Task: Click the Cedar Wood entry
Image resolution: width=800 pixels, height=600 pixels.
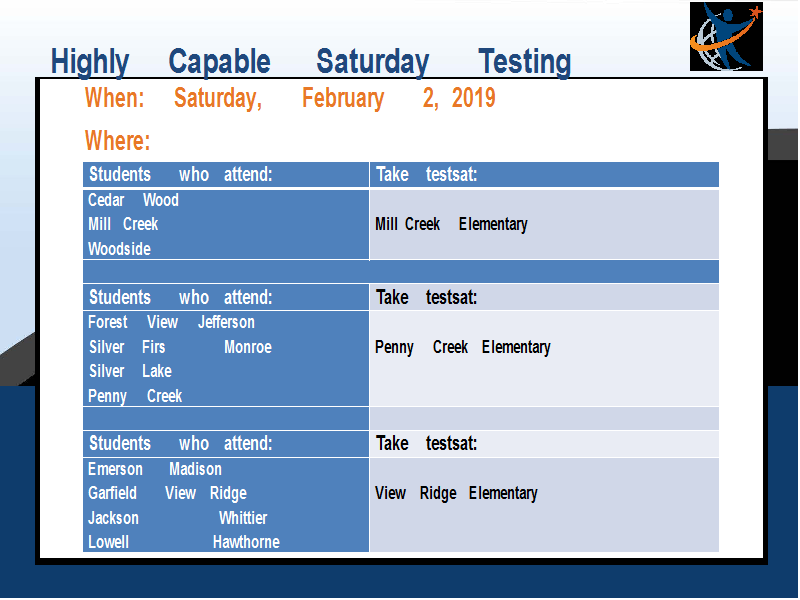Action: 133,200
